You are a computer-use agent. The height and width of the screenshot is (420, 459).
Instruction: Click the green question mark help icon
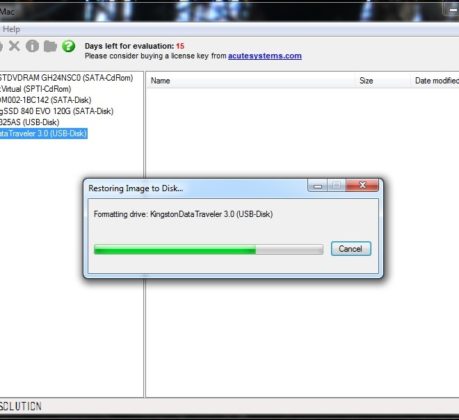69,46
